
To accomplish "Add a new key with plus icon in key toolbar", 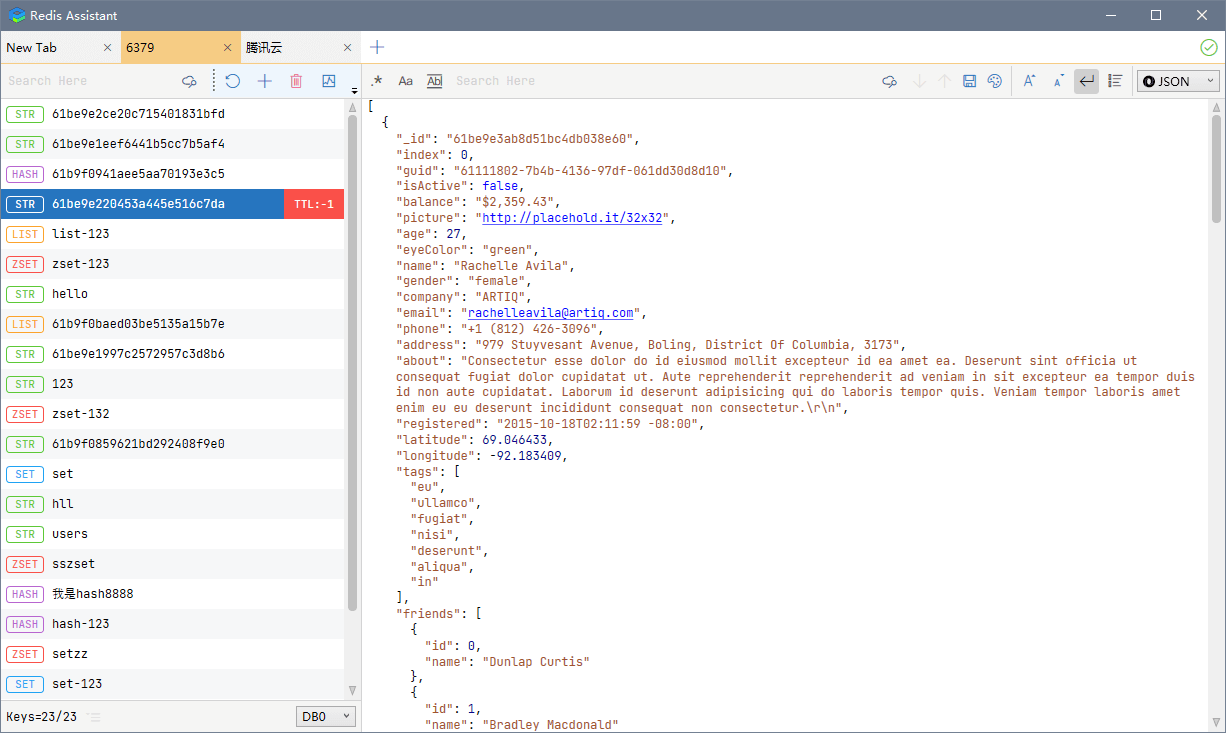I will 264,81.
